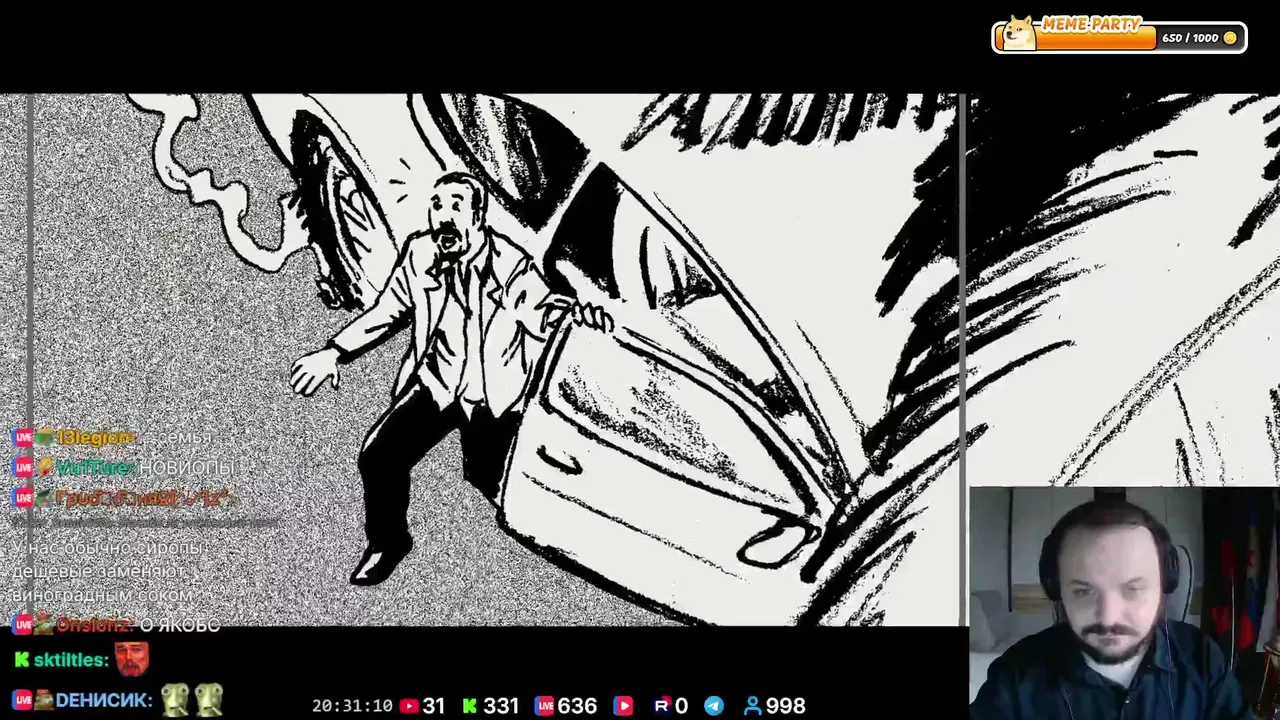Click the '650 / 1000' counter text
Screen dimensions: 1280x720
[x=1190, y=38]
